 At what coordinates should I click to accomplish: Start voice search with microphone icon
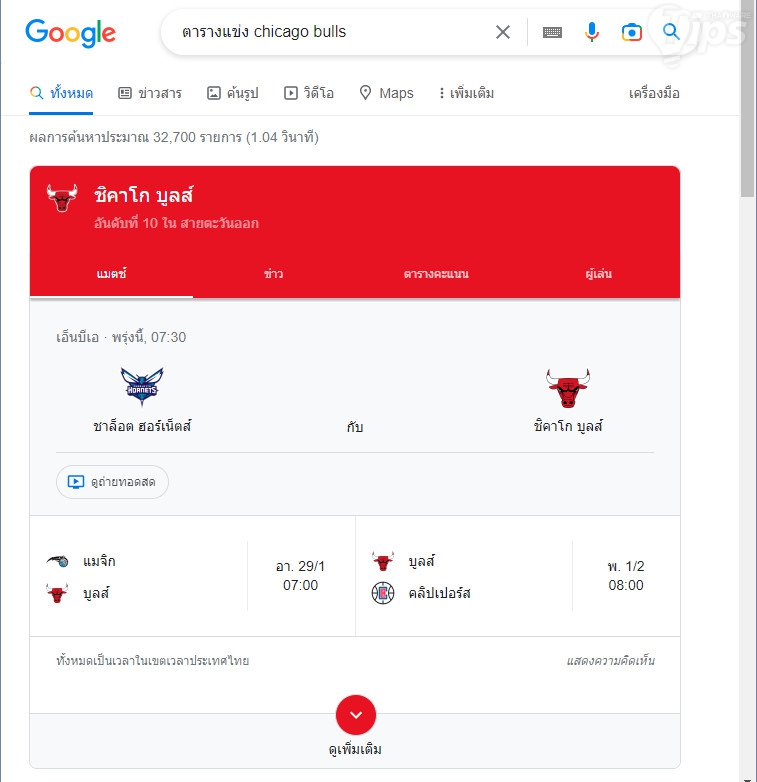click(591, 32)
